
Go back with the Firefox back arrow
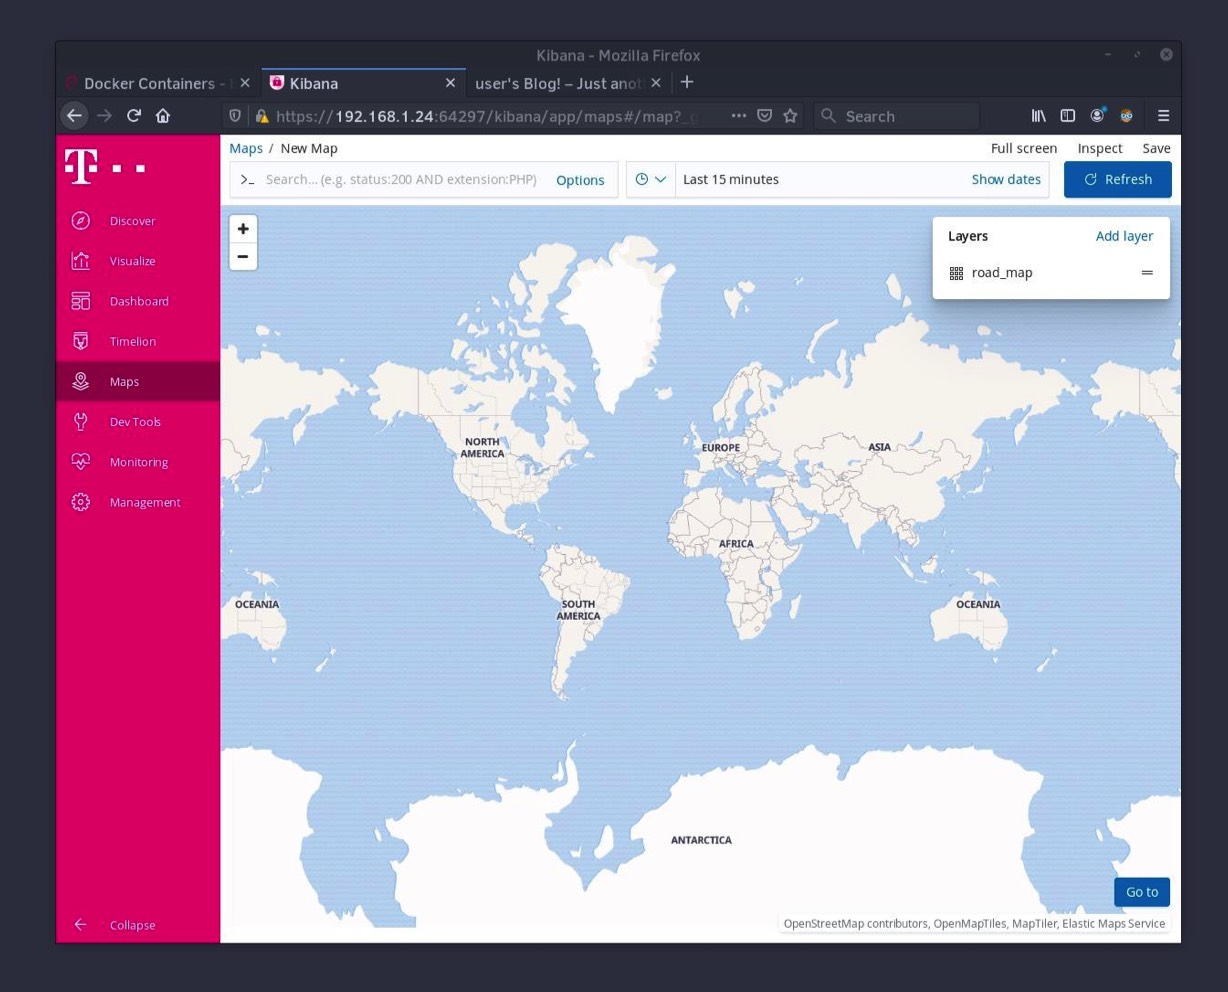pyautogui.click(x=74, y=116)
